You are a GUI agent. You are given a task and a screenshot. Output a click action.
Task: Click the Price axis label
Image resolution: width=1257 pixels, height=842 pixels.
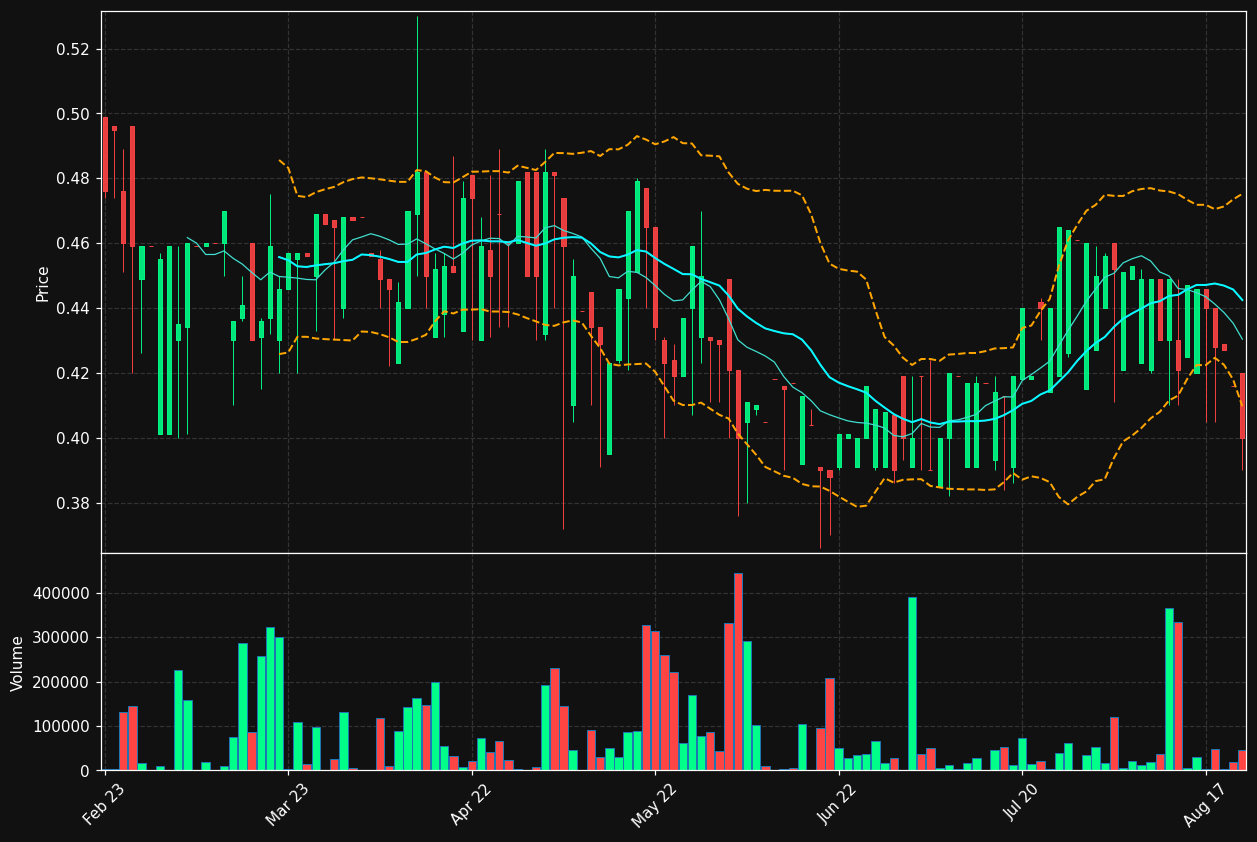tap(43, 284)
